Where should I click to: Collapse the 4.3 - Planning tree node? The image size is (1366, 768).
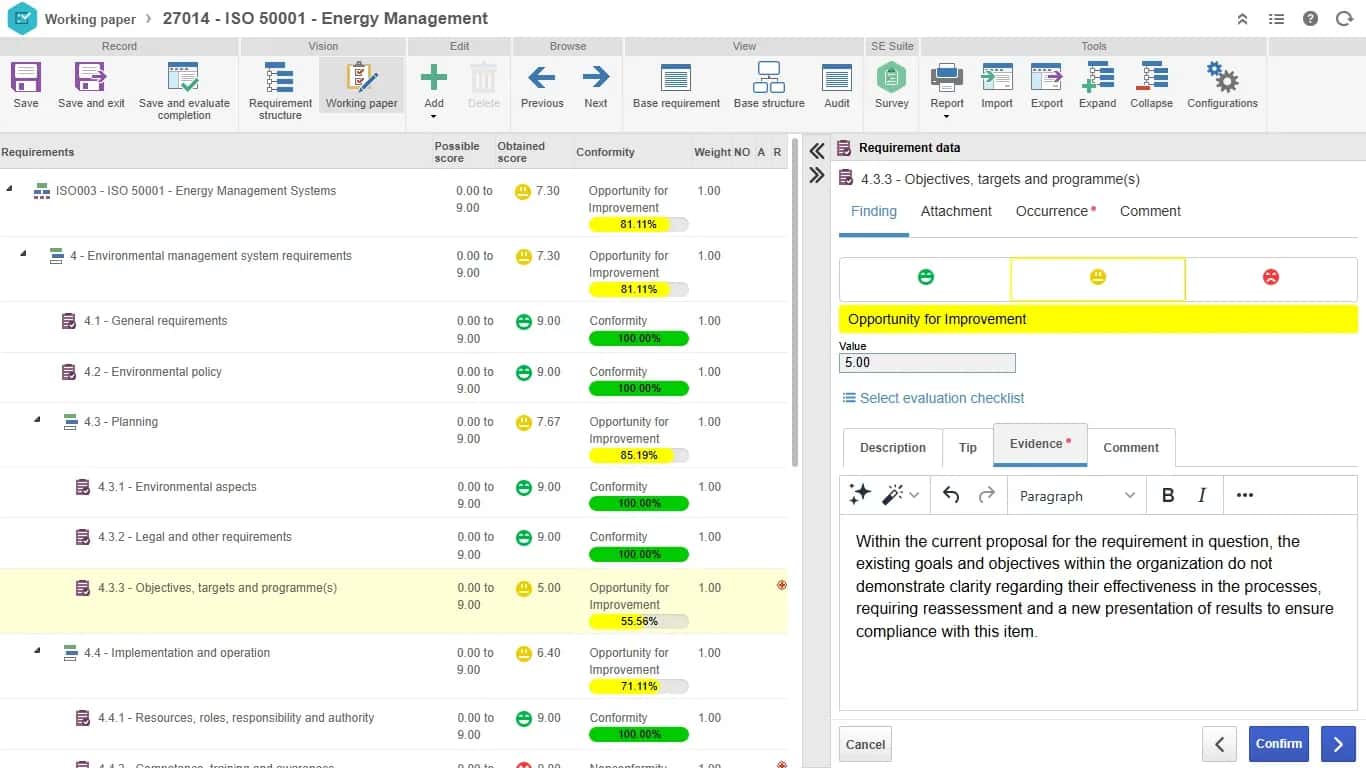[x=37, y=421]
